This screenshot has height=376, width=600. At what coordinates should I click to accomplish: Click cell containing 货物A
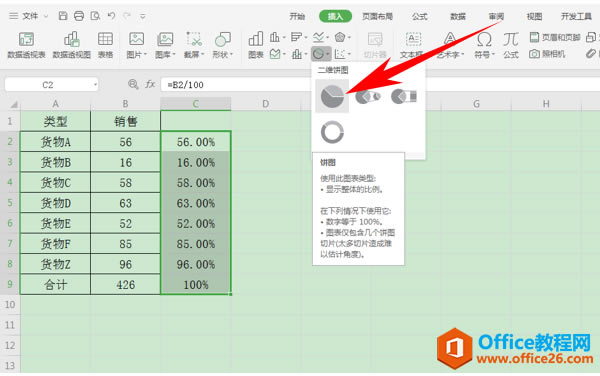point(55,142)
